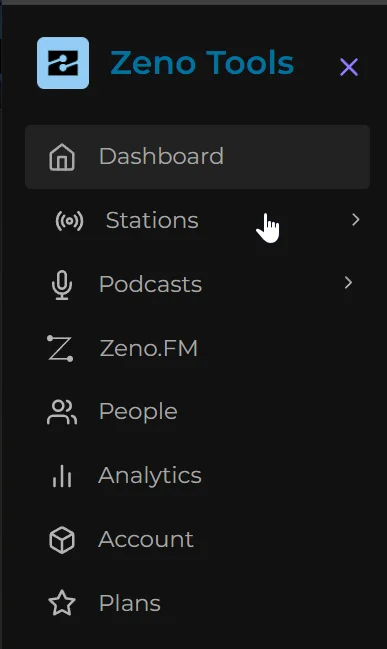Click the People users icon
387x649 pixels.
pos(62,412)
